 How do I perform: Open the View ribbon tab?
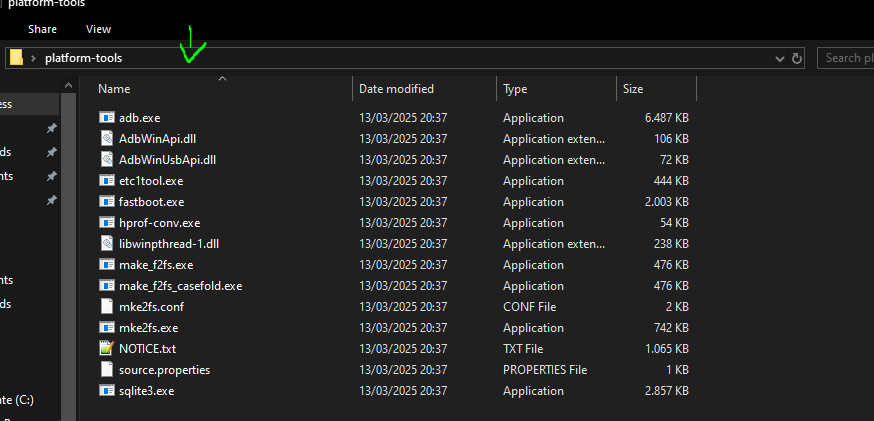coord(98,29)
